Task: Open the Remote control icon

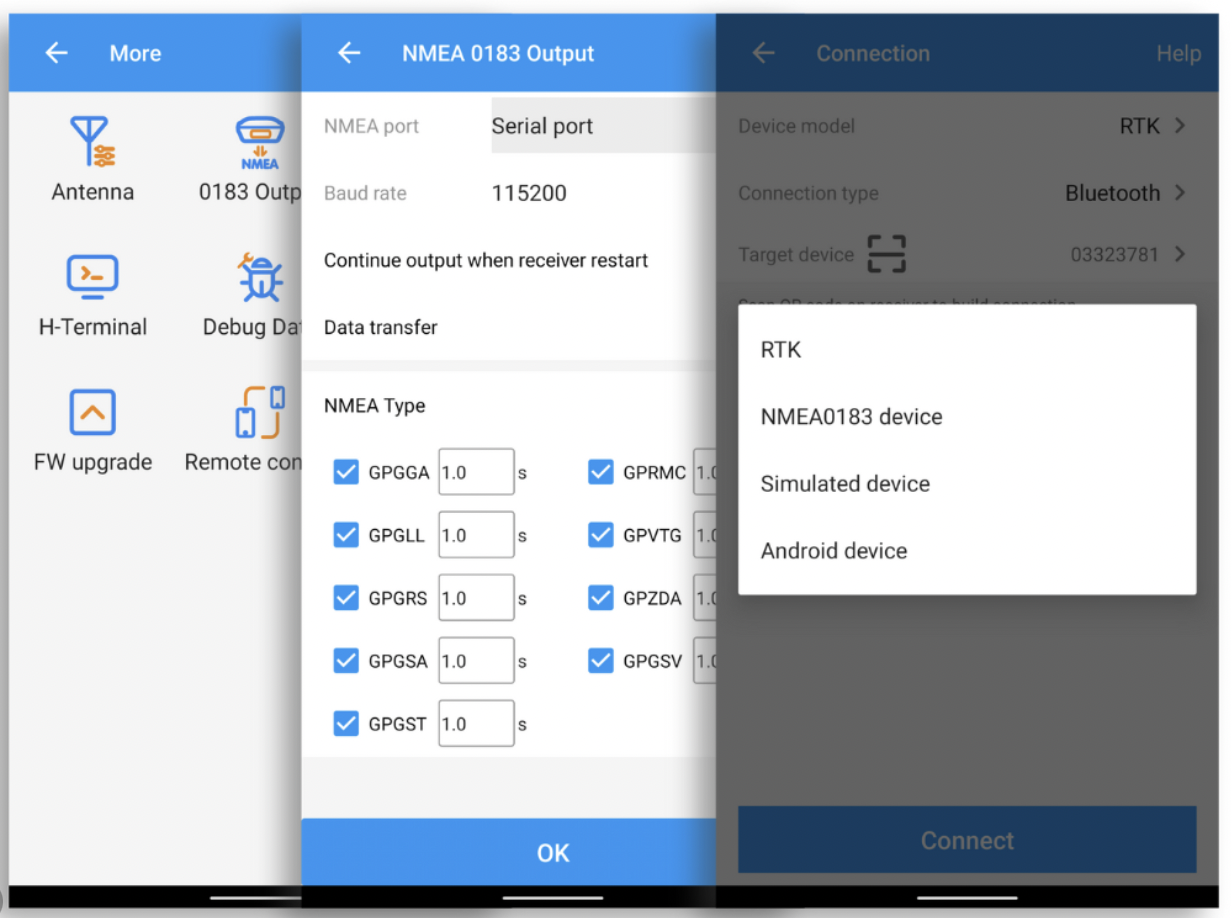Action: (x=259, y=412)
